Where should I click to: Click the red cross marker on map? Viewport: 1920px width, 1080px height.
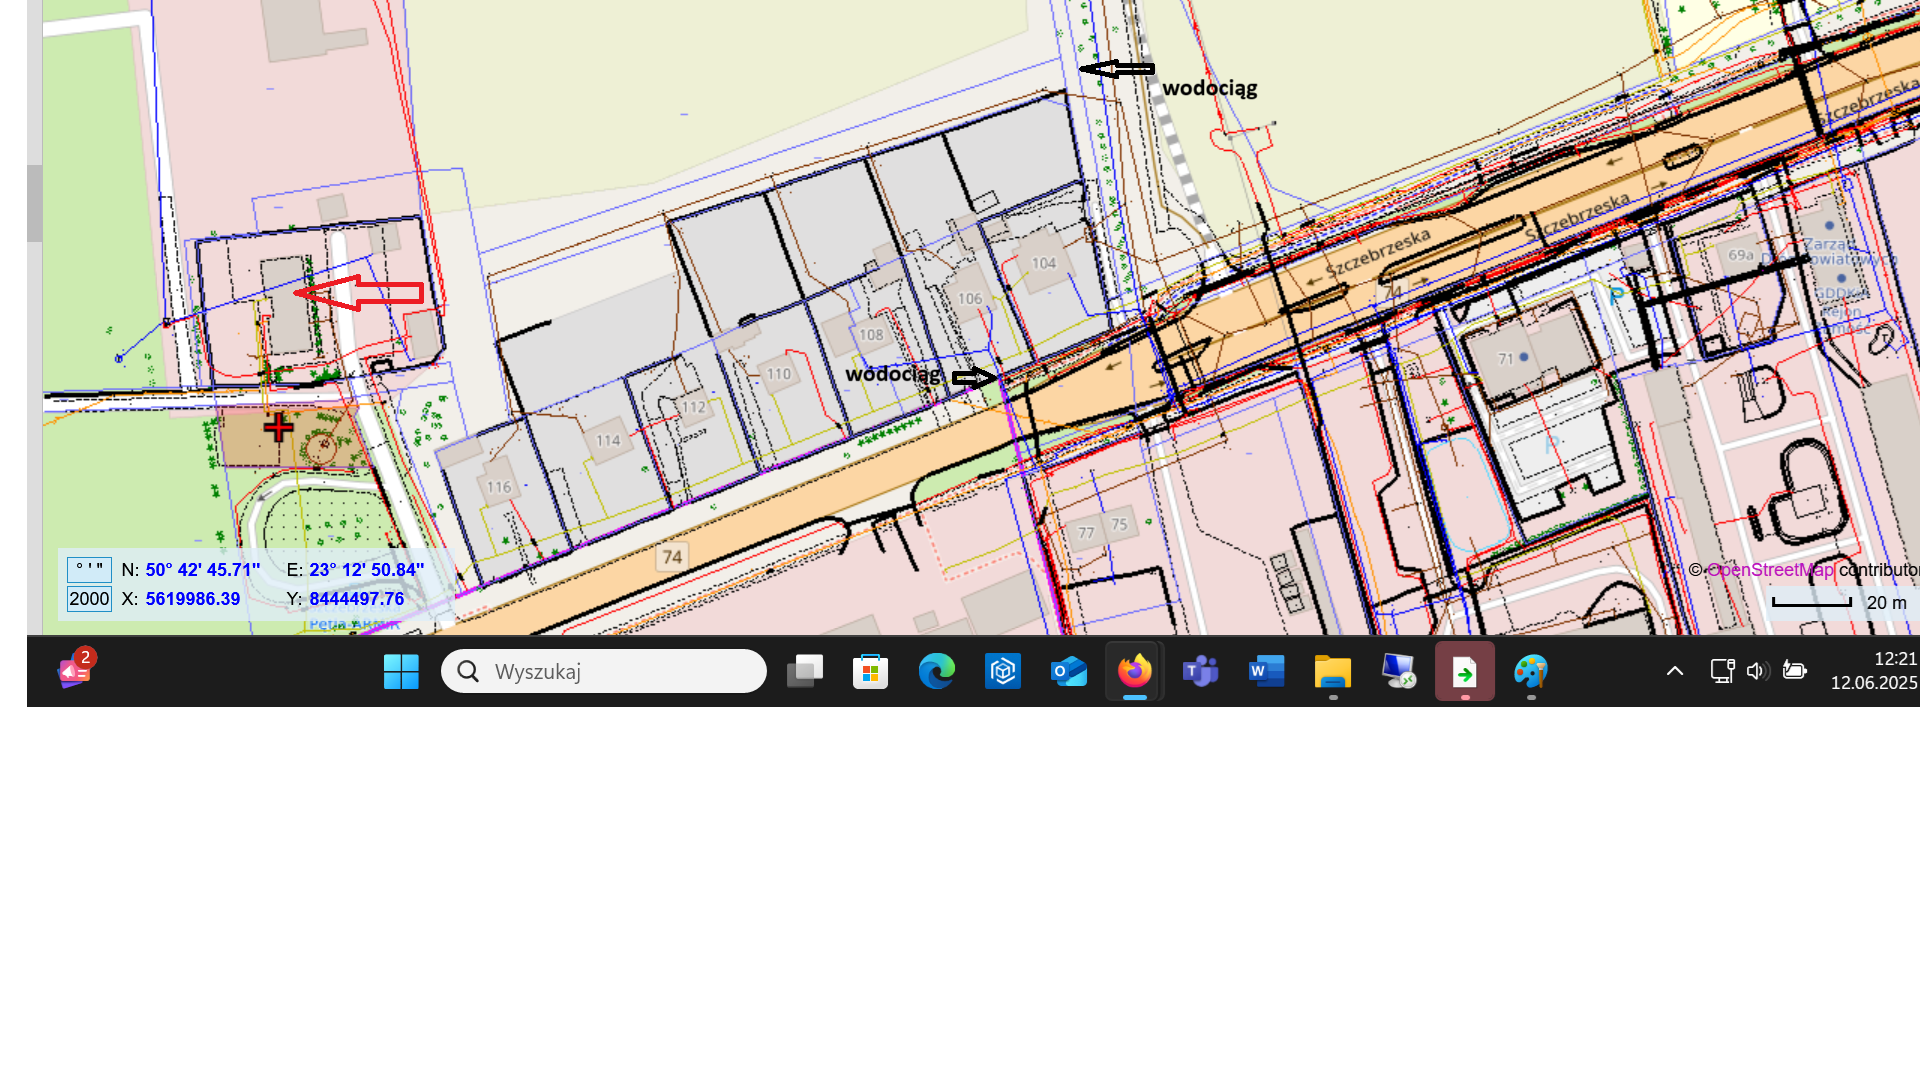[x=278, y=428]
